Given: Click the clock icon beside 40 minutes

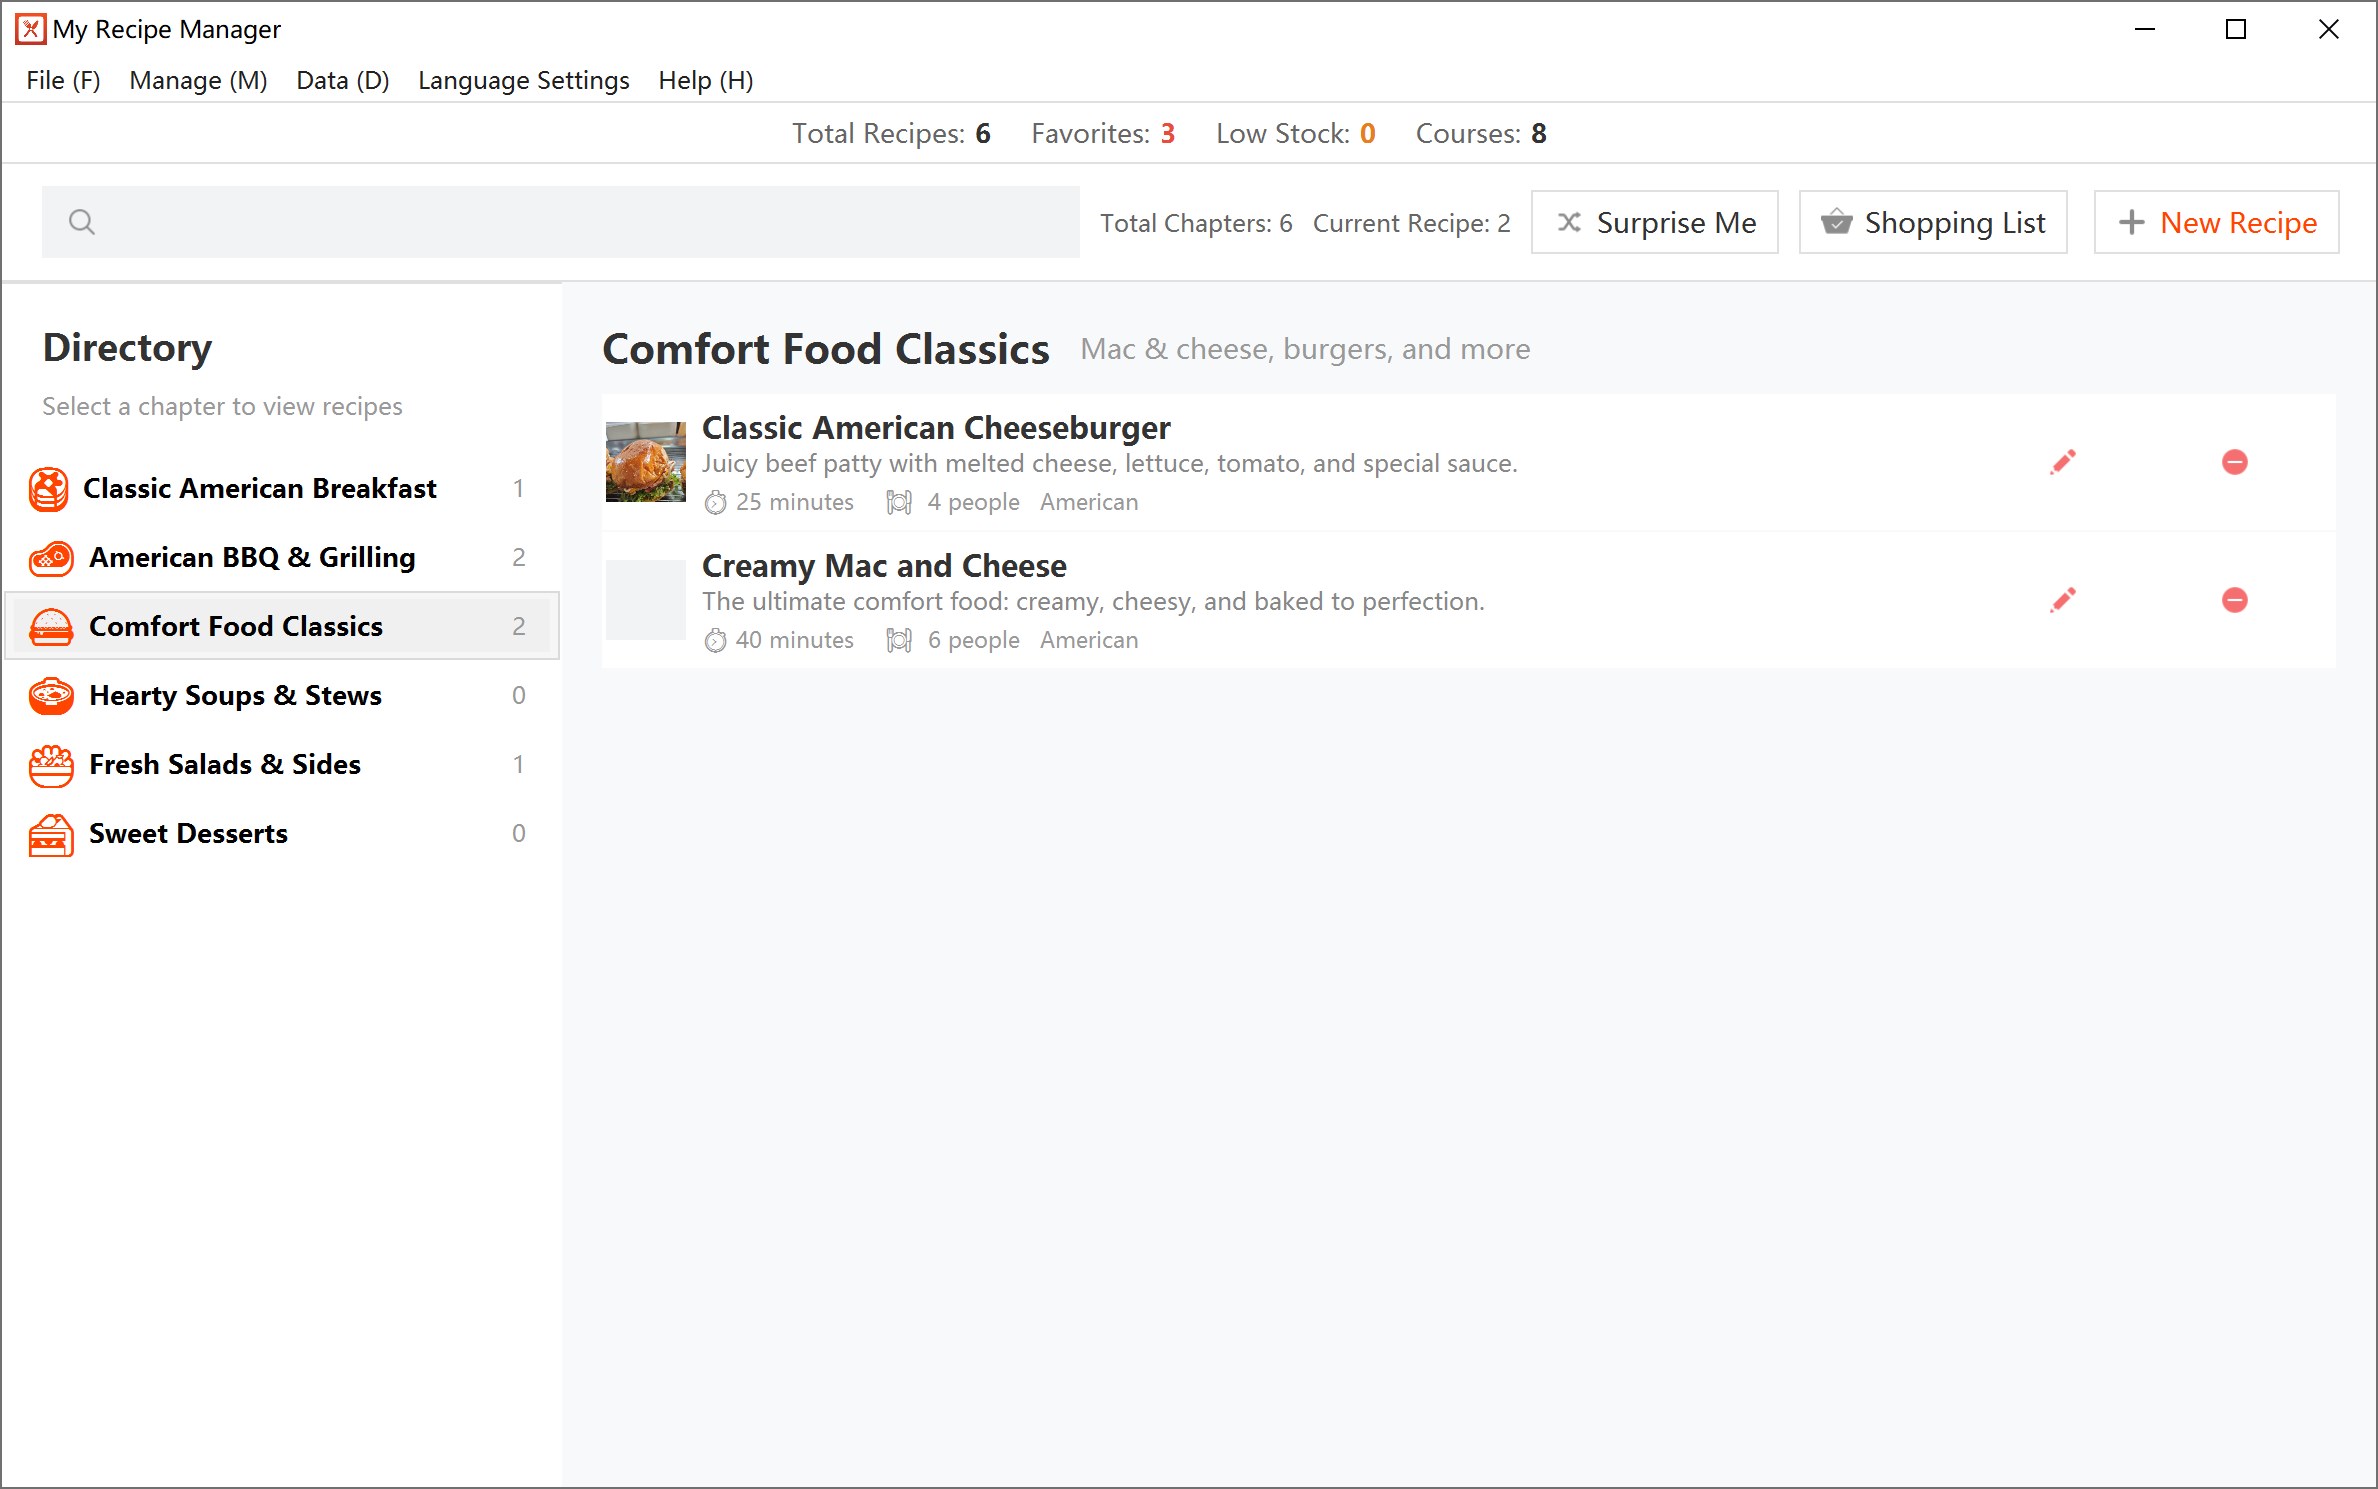Looking at the screenshot, I should tap(715, 640).
